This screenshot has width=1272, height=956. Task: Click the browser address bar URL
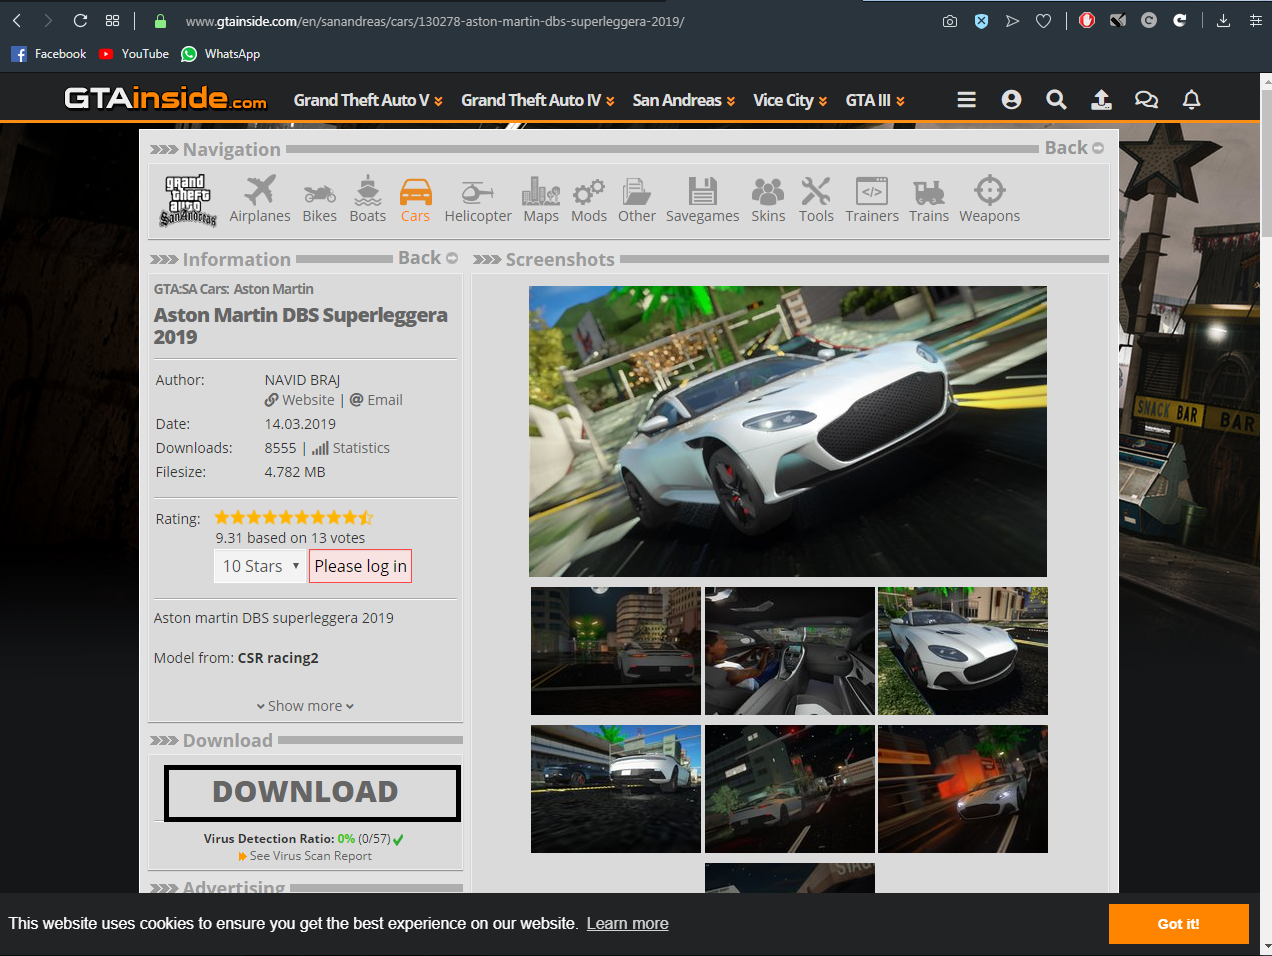tap(435, 21)
